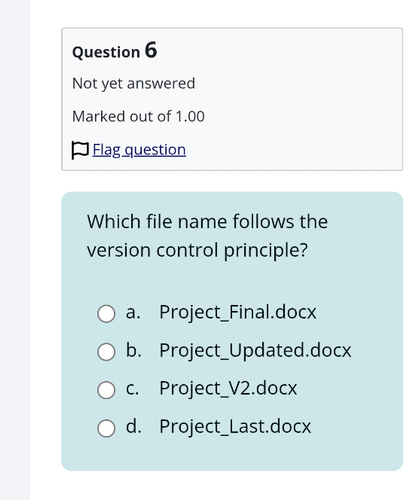Click the gray left sidebar strip
The height and width of the screenshot is (500, 416).
15,250
